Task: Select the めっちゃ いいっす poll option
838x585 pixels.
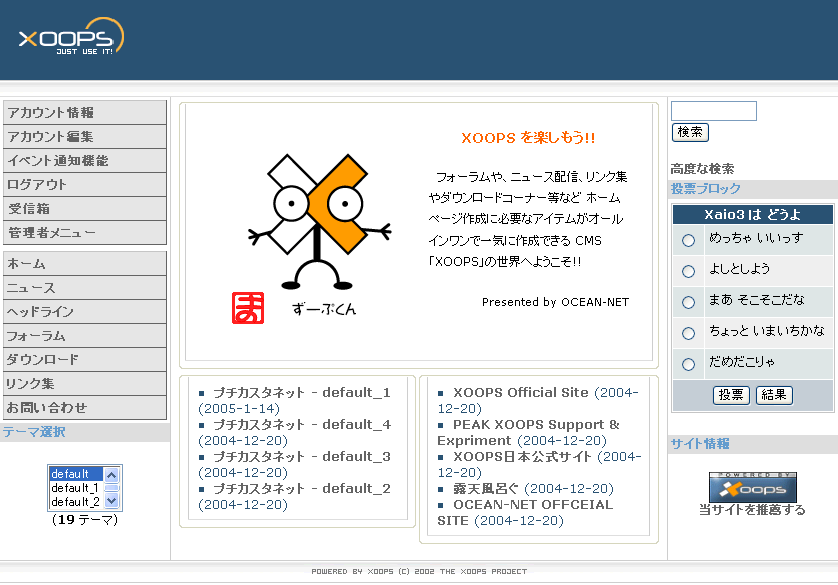Action: click(x=688, y=239)
